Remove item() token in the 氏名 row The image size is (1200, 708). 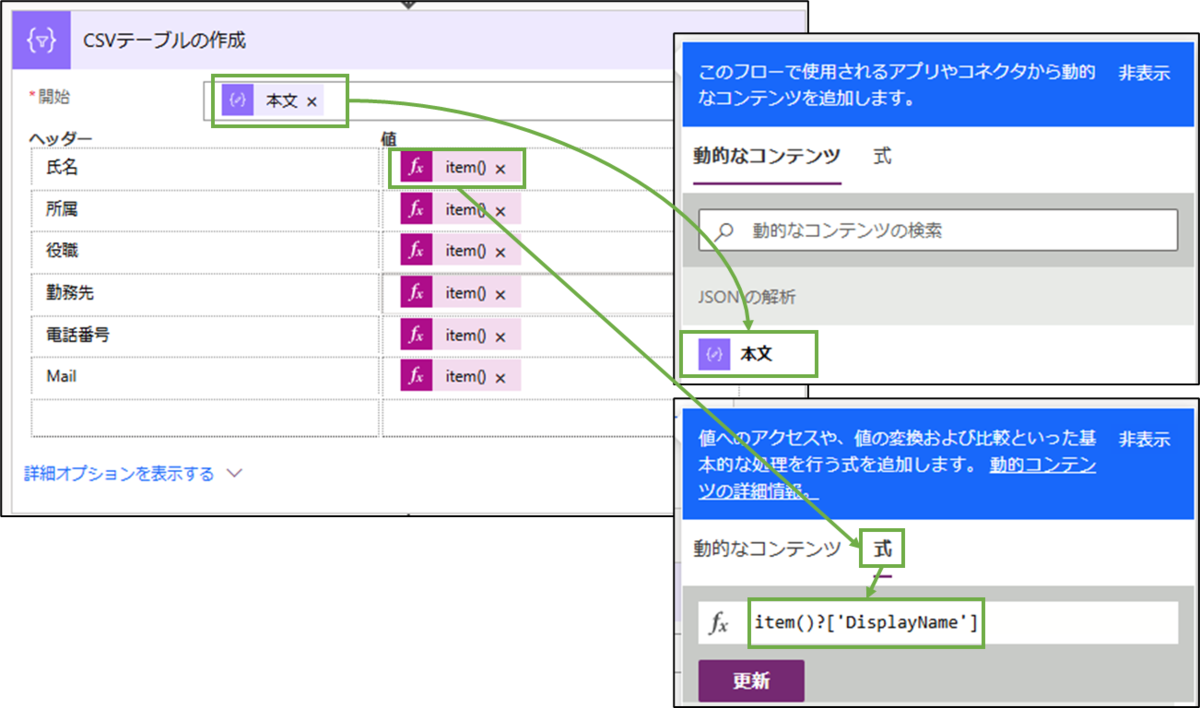500,168
